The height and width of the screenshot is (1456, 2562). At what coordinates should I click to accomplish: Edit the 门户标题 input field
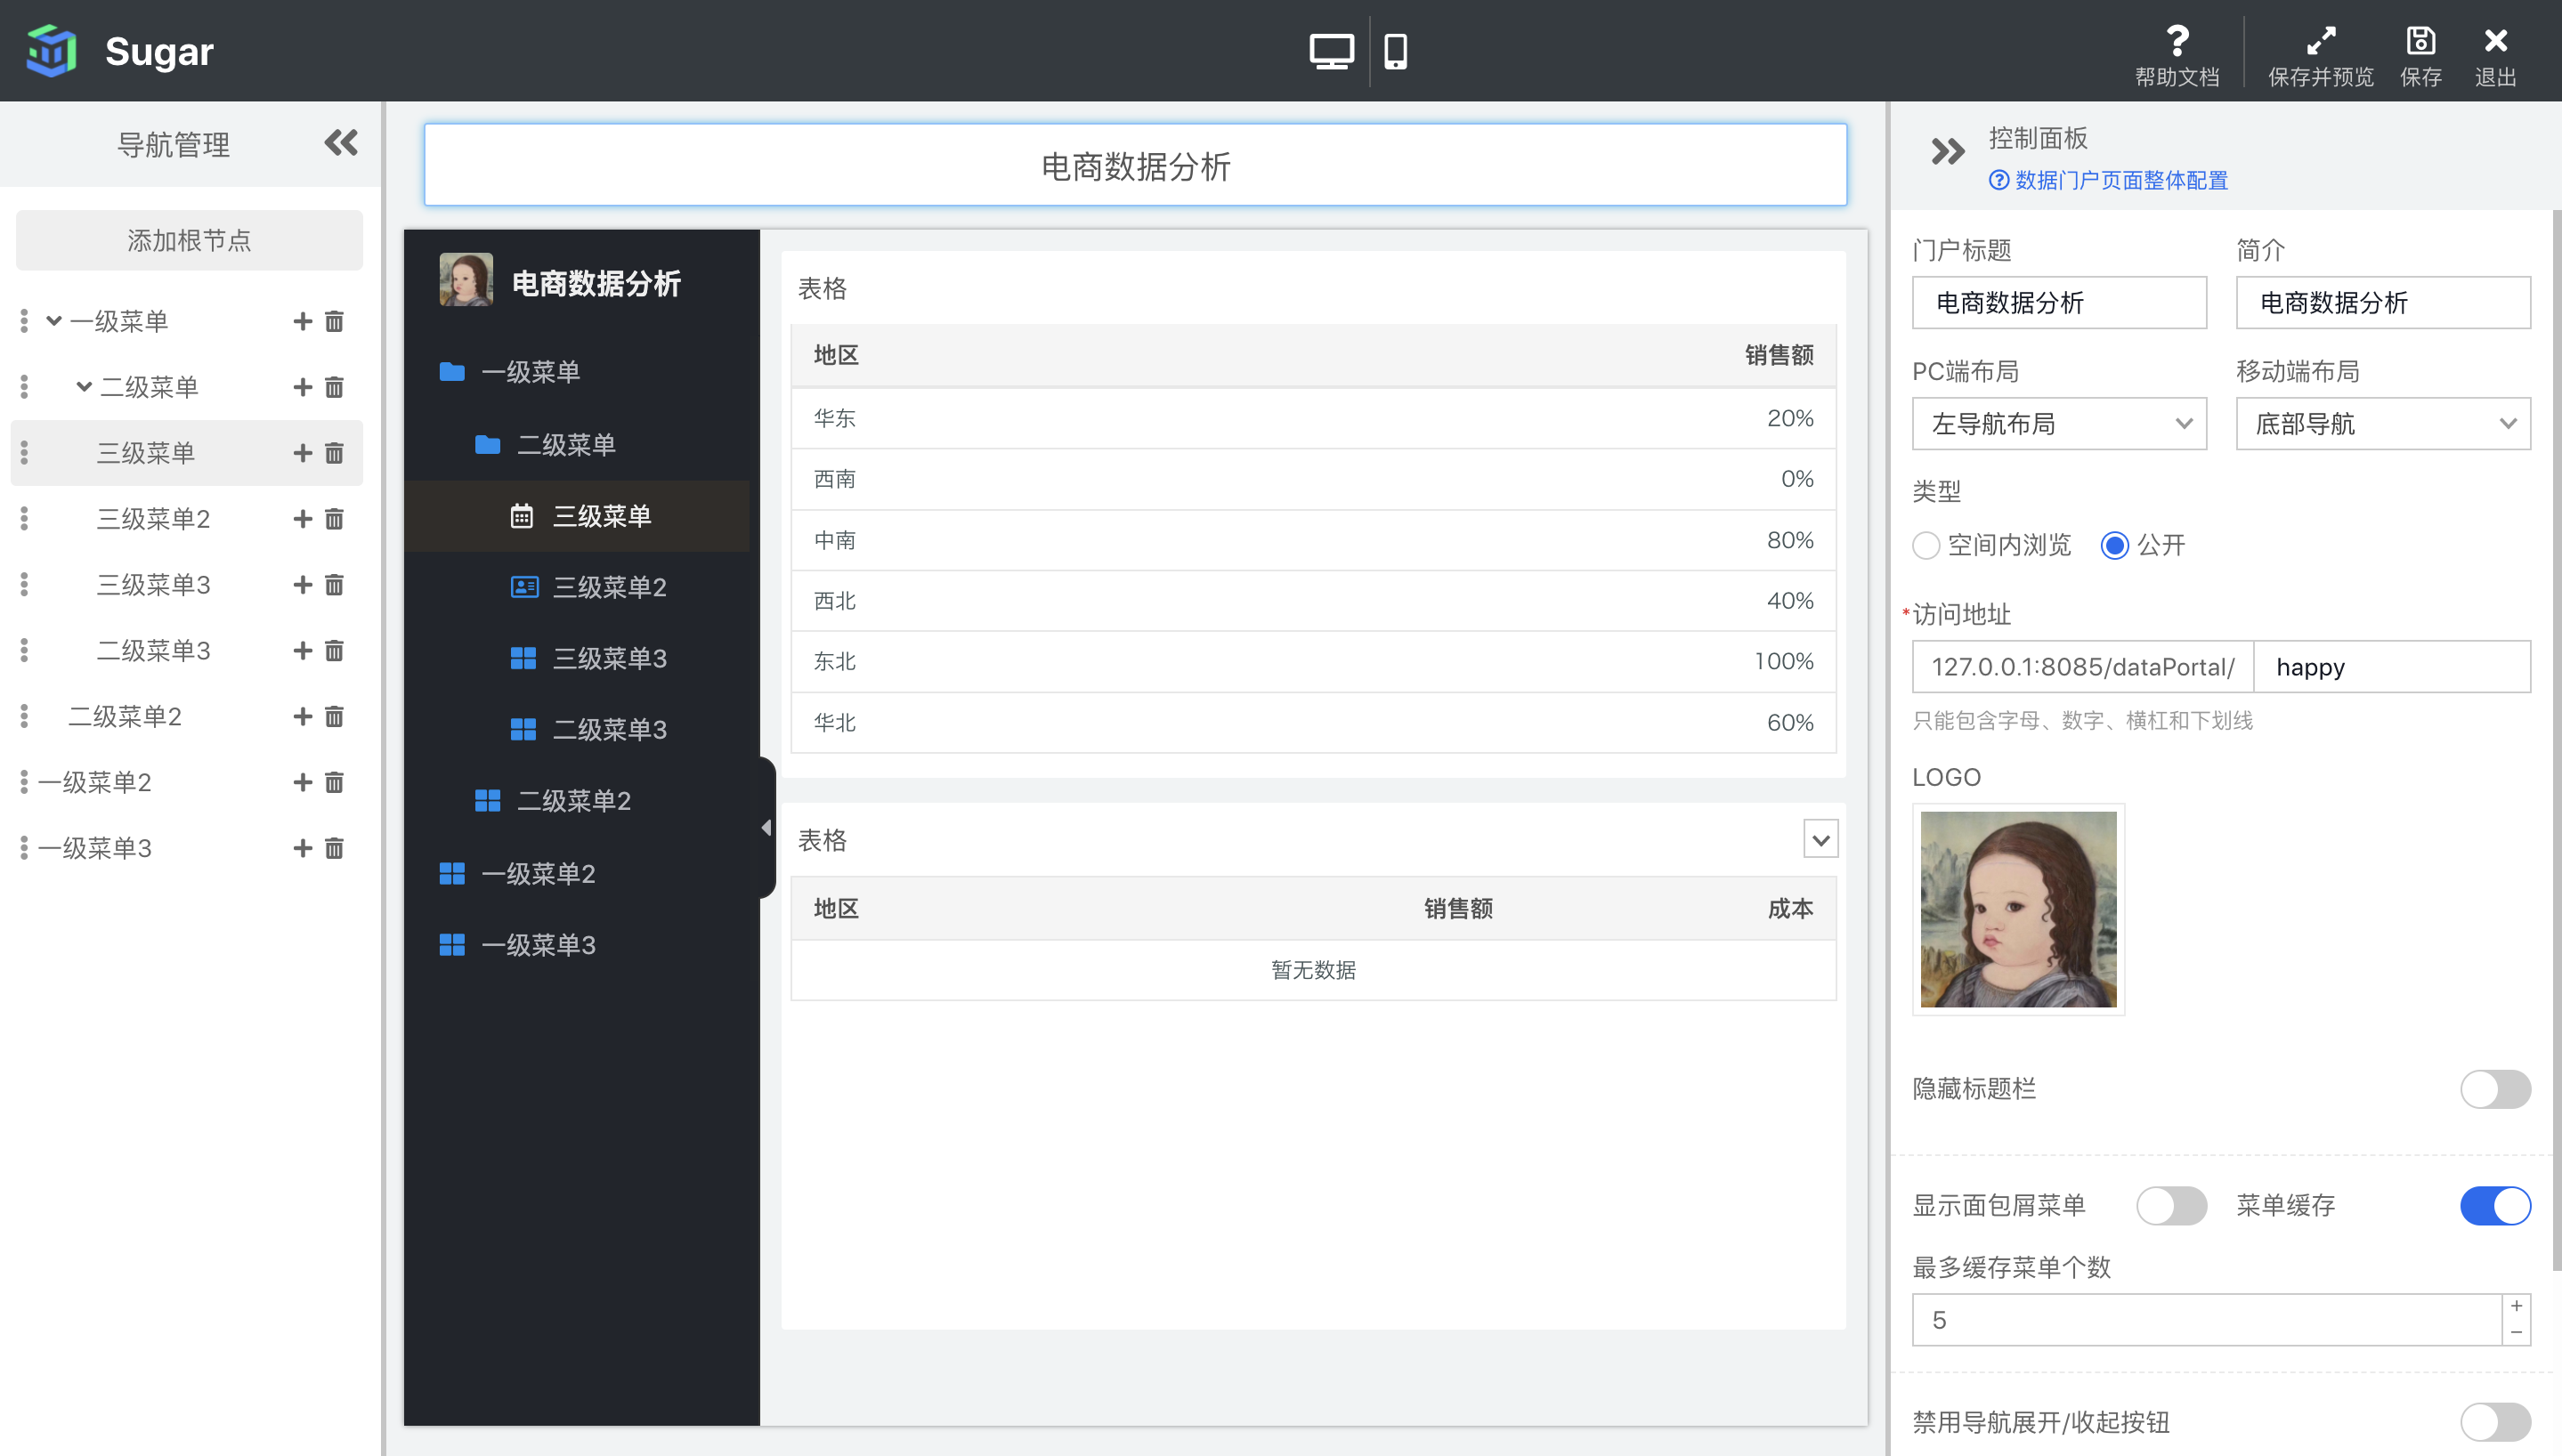coord(2059,303)
